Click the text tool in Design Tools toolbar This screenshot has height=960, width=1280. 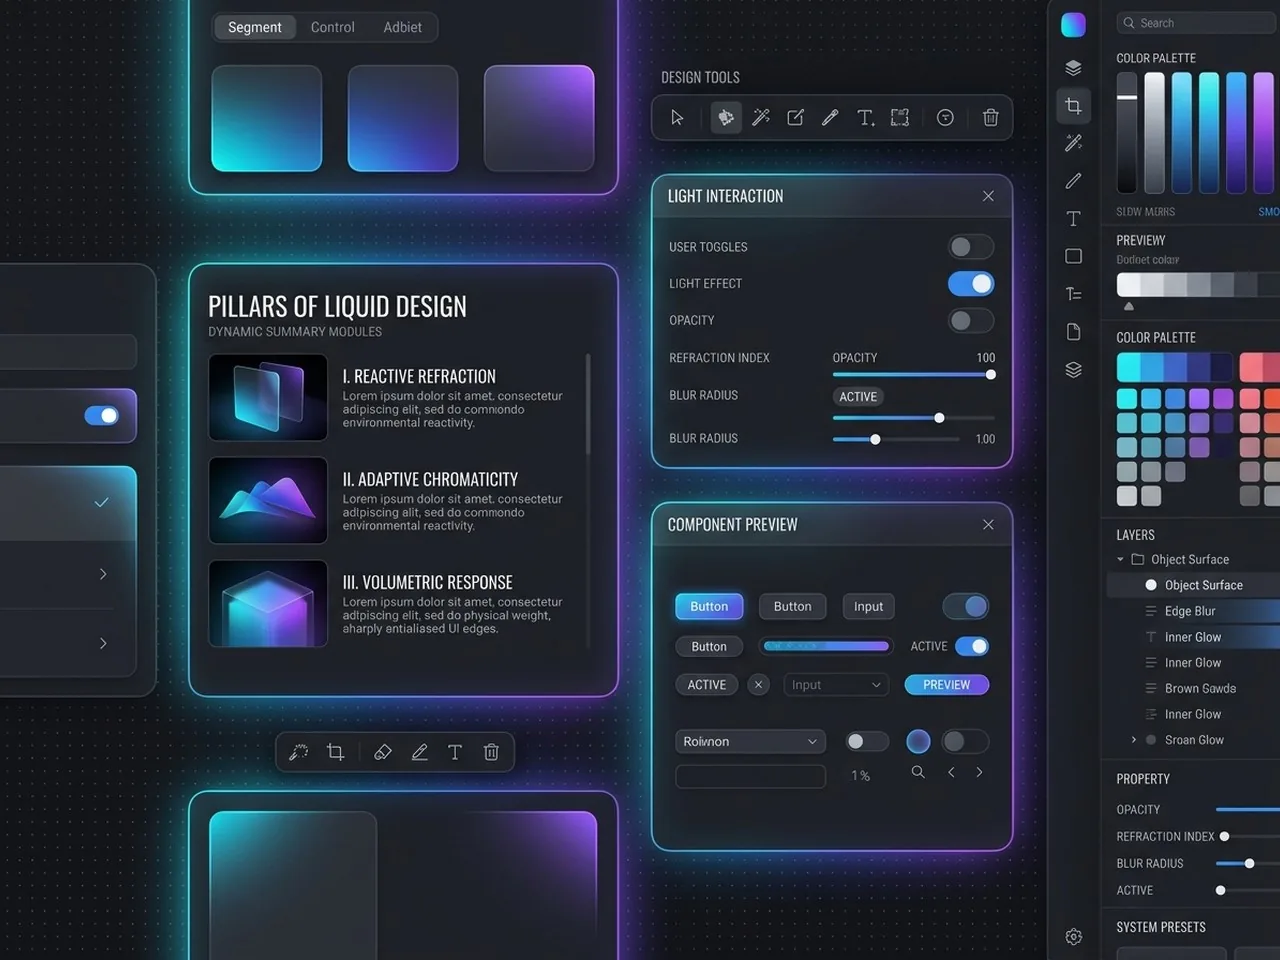point(865,118)
